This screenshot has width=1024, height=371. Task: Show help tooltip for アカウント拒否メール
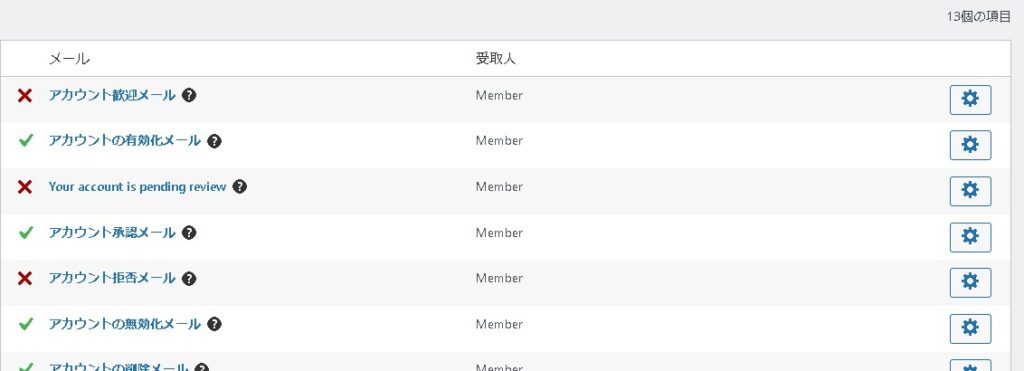tap(189, 279)
